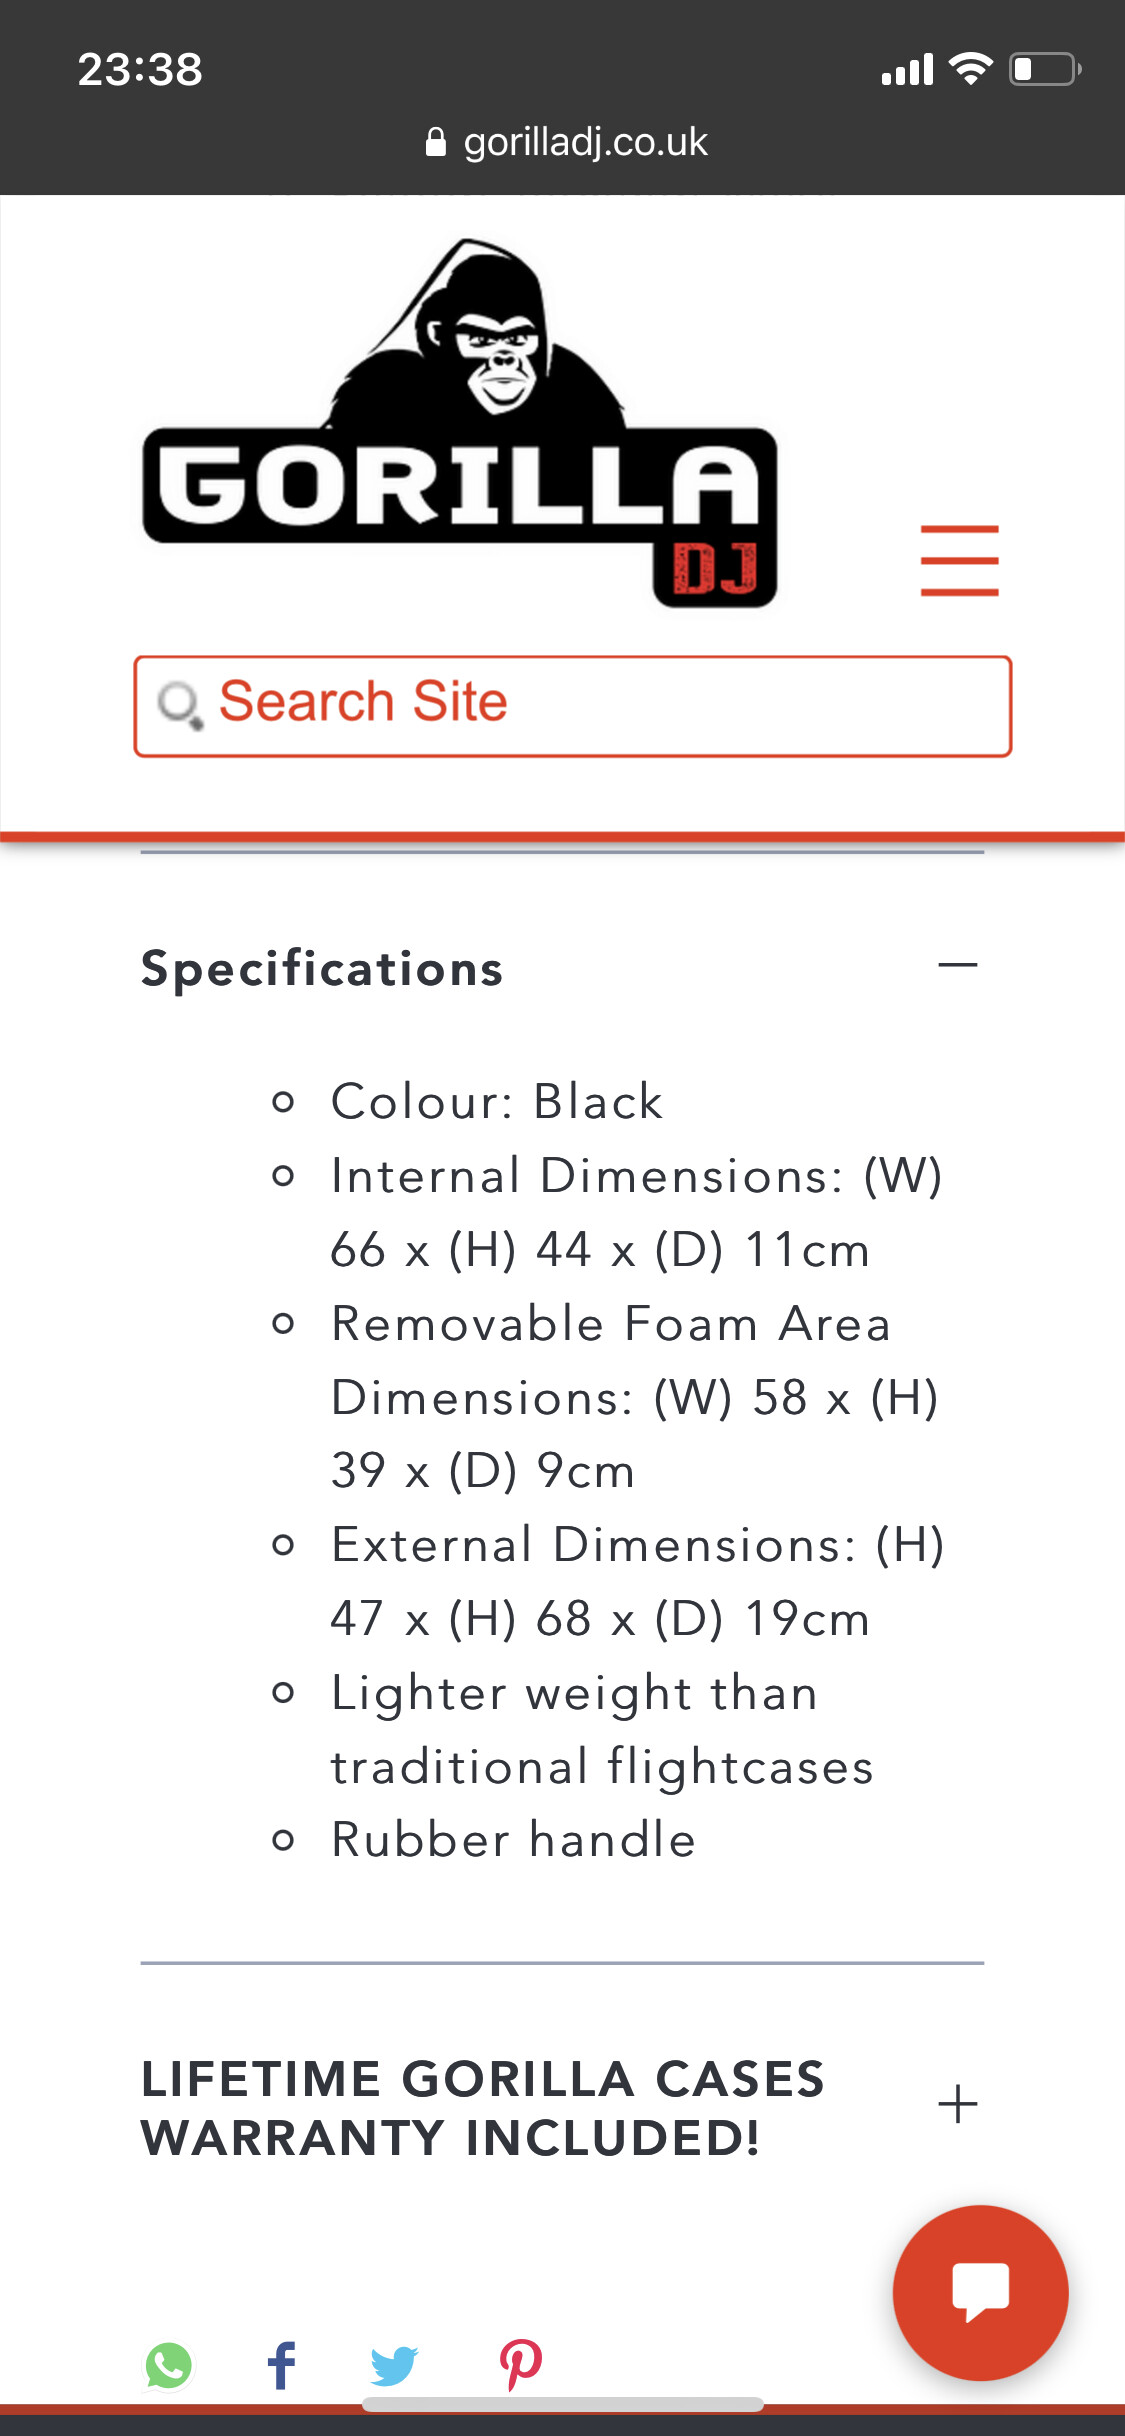
Task: Tap the Specifications heading
Action: [x=322, y=969]
